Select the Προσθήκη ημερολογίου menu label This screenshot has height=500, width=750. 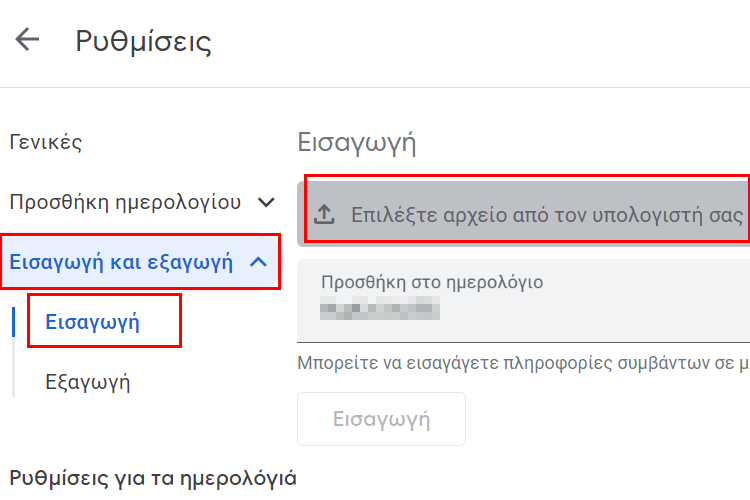(x=125, y=202)
